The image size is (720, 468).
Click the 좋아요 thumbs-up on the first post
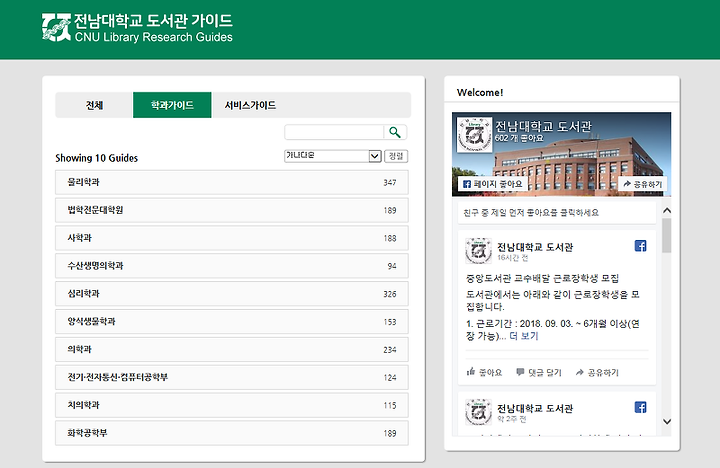click(484, 372)
